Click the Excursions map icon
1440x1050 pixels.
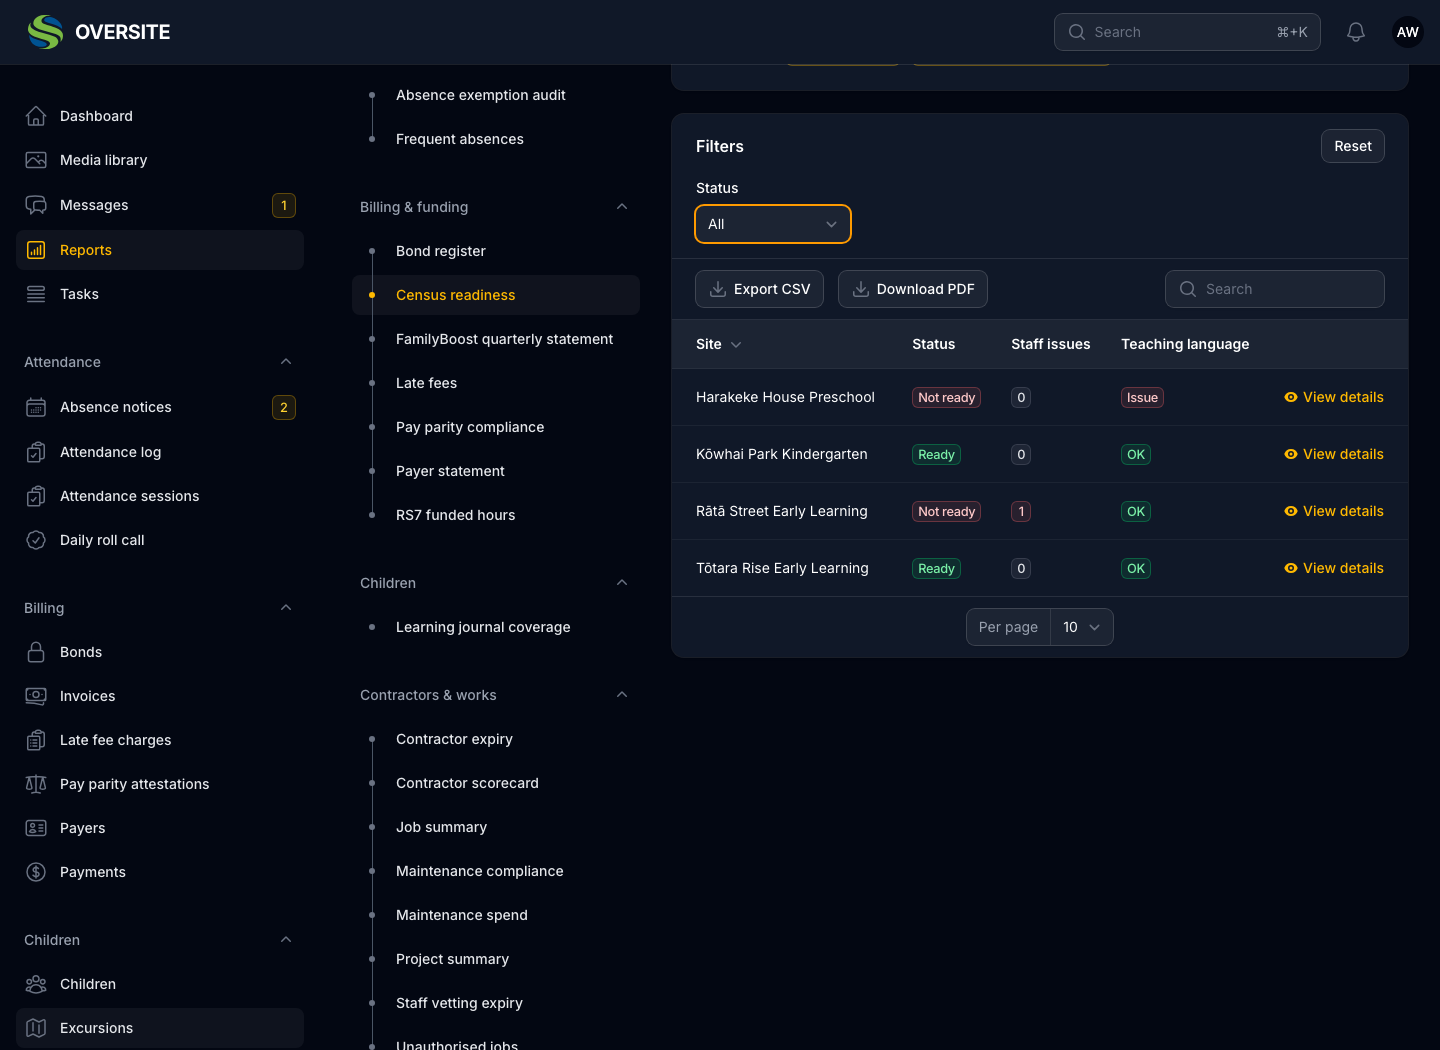(36, 1028)
